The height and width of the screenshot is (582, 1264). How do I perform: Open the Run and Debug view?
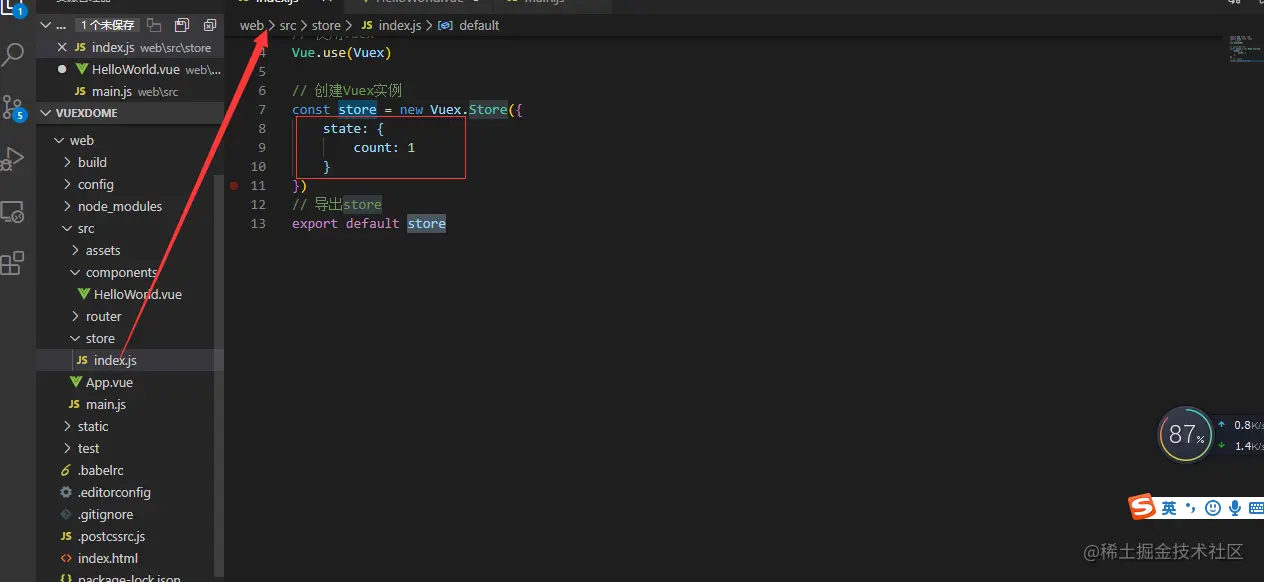coord(13,159)
